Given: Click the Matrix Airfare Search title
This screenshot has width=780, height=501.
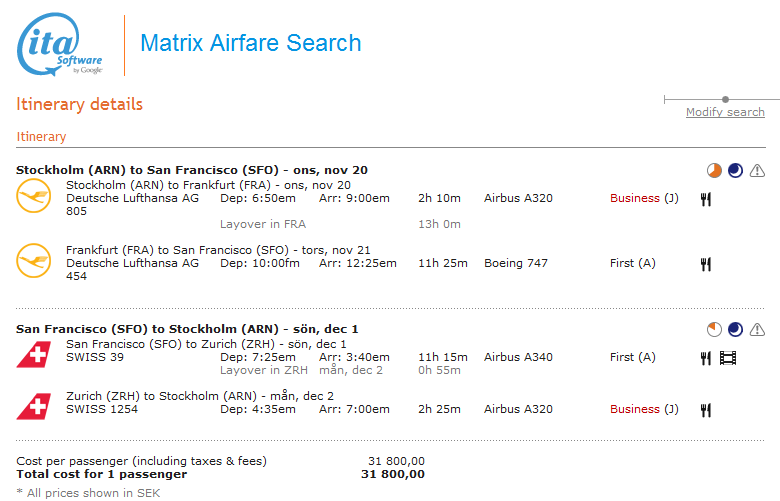Looking at the screenshot, I should (x=250, y=44).
